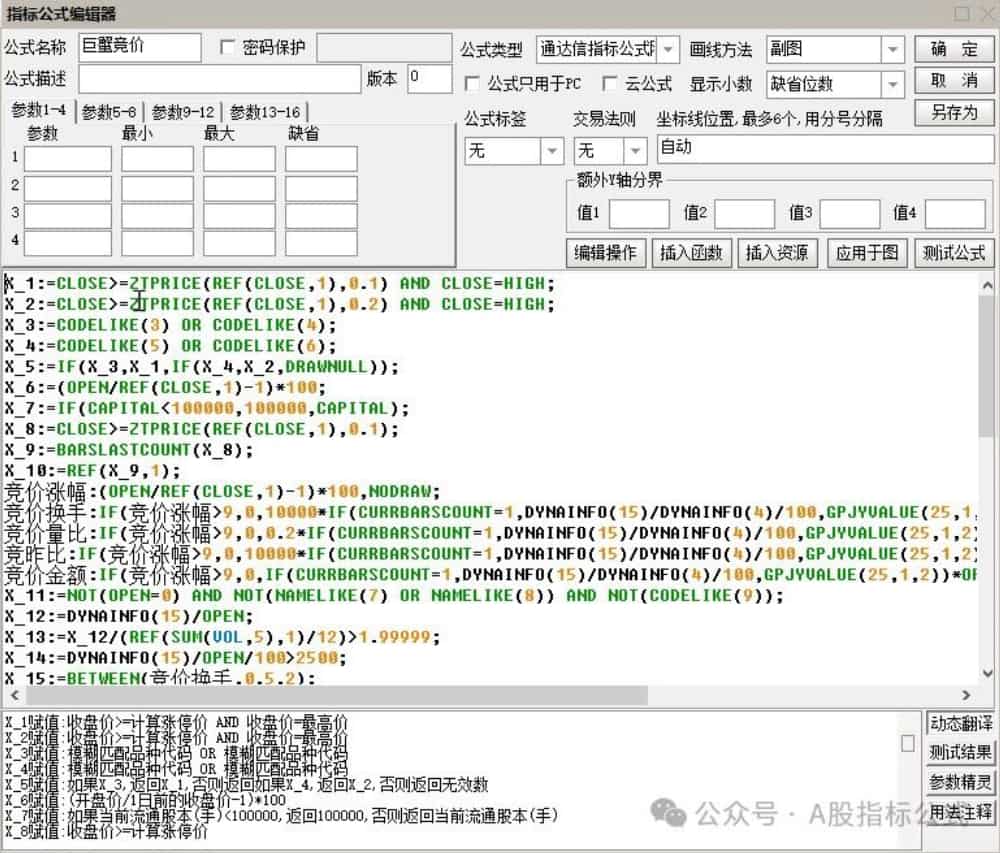Click the editor vertical scrollbar thumb

pos(987,366)
